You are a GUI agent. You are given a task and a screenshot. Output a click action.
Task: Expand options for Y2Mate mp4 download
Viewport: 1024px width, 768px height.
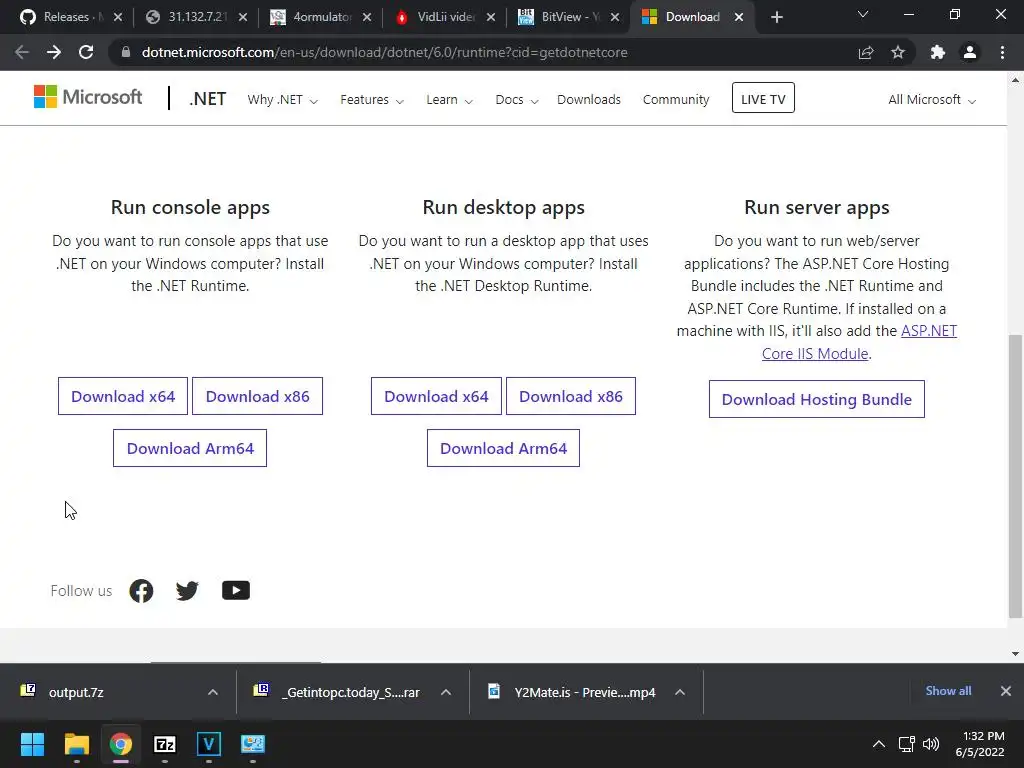pos(680,692)
